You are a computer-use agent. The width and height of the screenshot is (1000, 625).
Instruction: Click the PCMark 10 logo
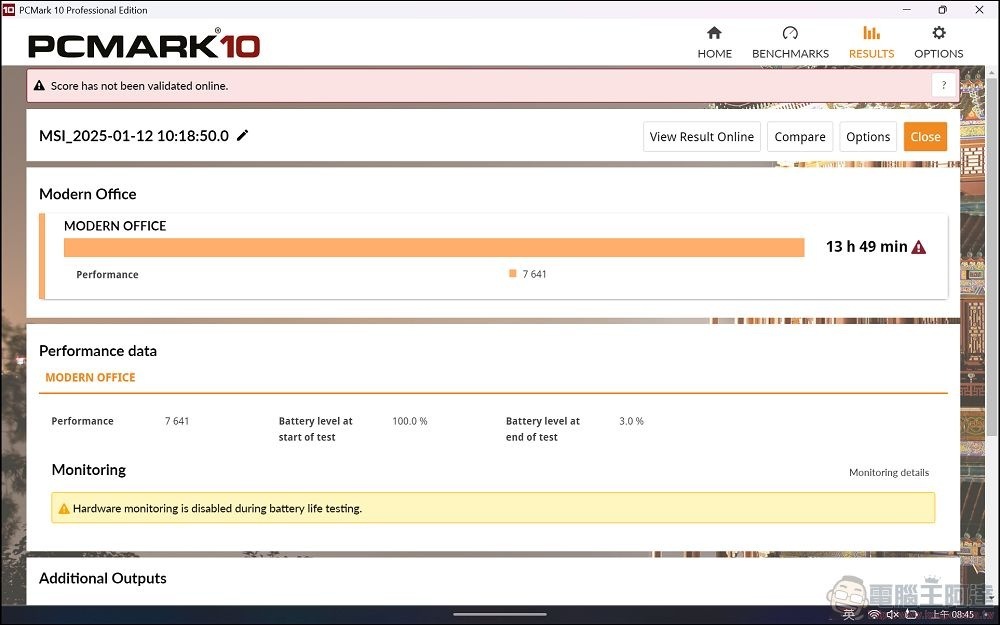(x=144, y=46)
